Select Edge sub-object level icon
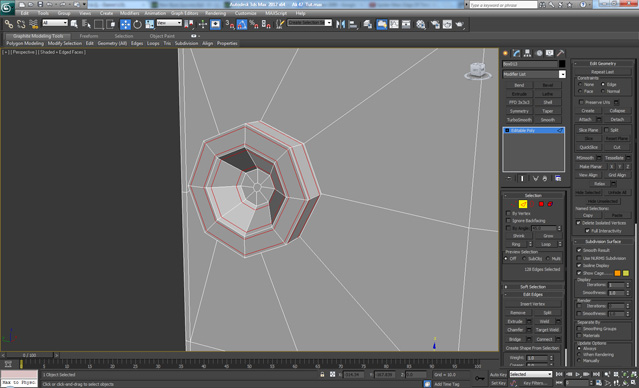Viewport: 639px width, 388px height. coord(523,204)
